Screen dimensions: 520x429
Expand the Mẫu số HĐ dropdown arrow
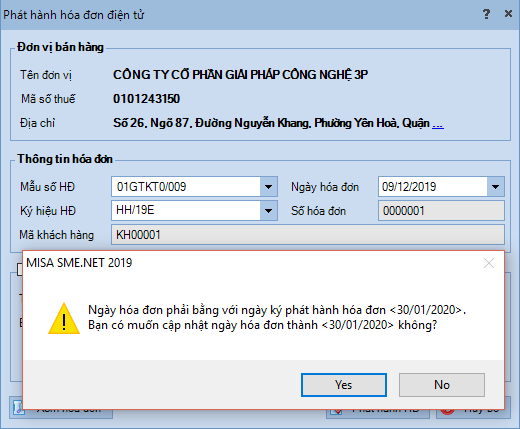pyautogui.click(x=268, y=187)
